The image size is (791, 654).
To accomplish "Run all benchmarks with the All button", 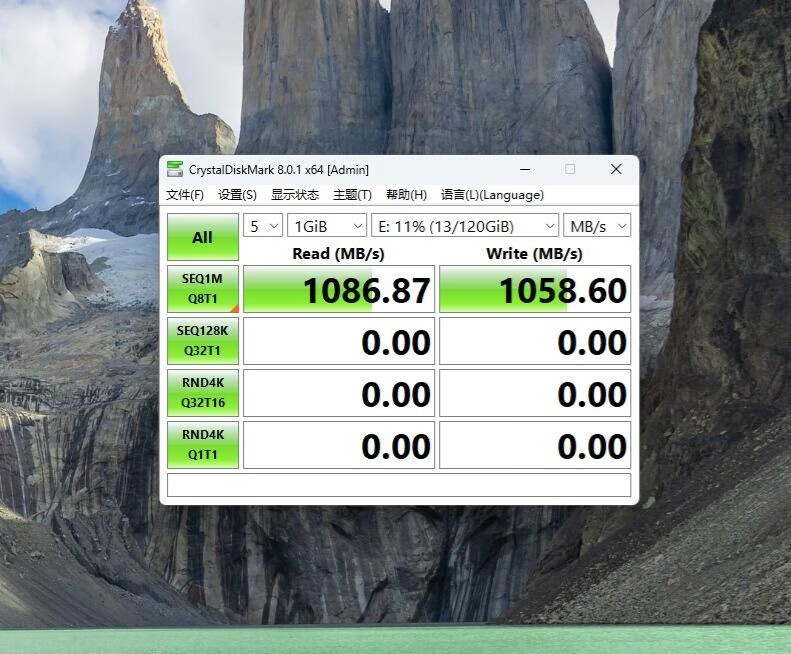I will 203,237.
